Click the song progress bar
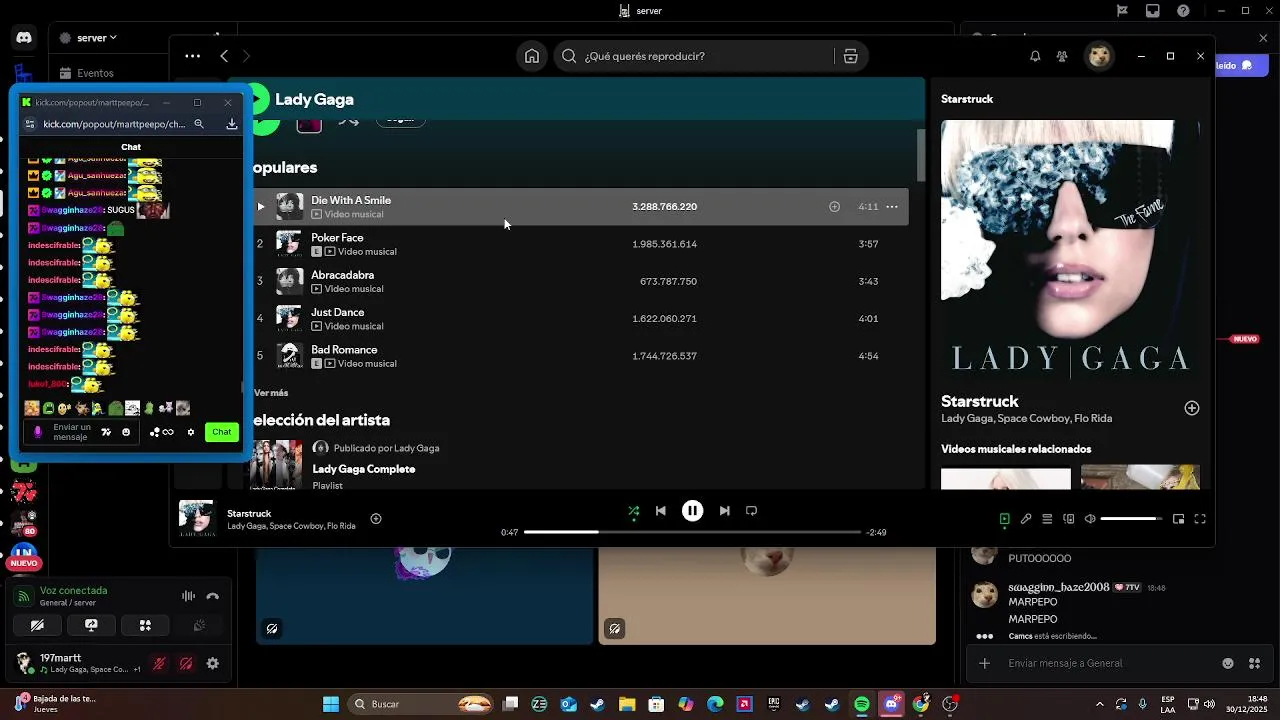The image size is (1280, 720). tap(692, 532)
